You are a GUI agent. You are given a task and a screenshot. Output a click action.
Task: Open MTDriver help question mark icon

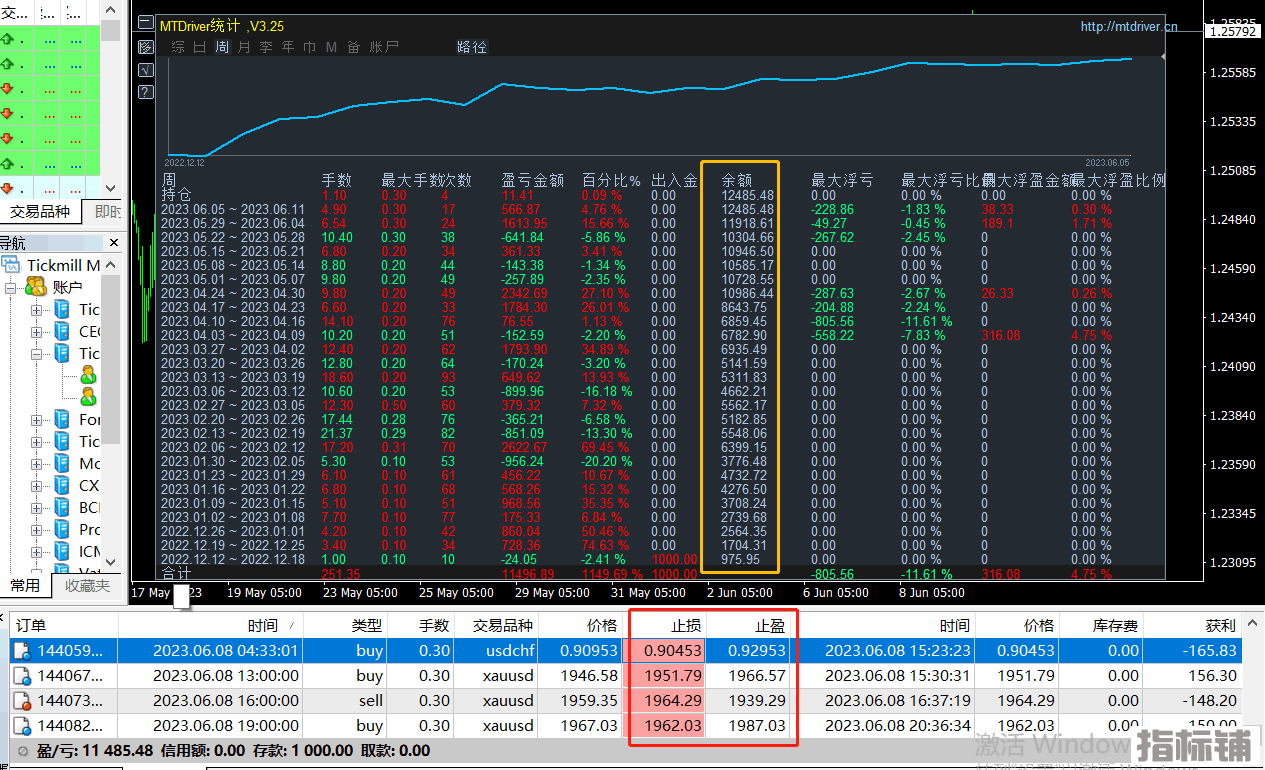tap(146, 92)
